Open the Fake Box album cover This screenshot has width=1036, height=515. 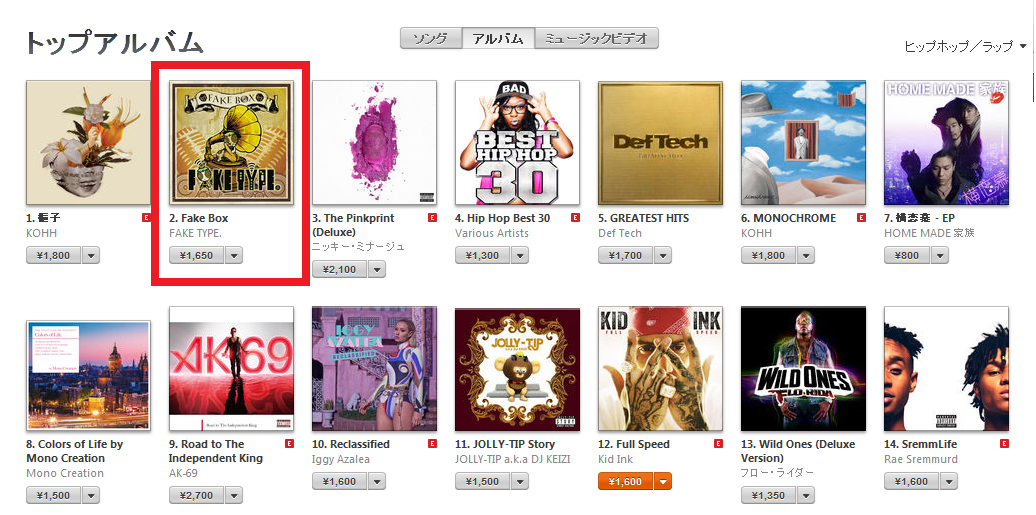[x=231, y=143]
